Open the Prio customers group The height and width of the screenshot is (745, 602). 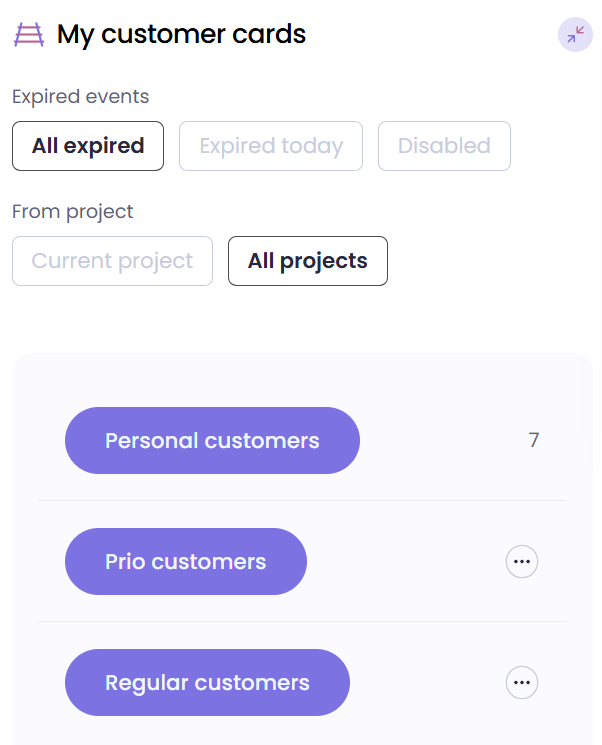[186, 562]
